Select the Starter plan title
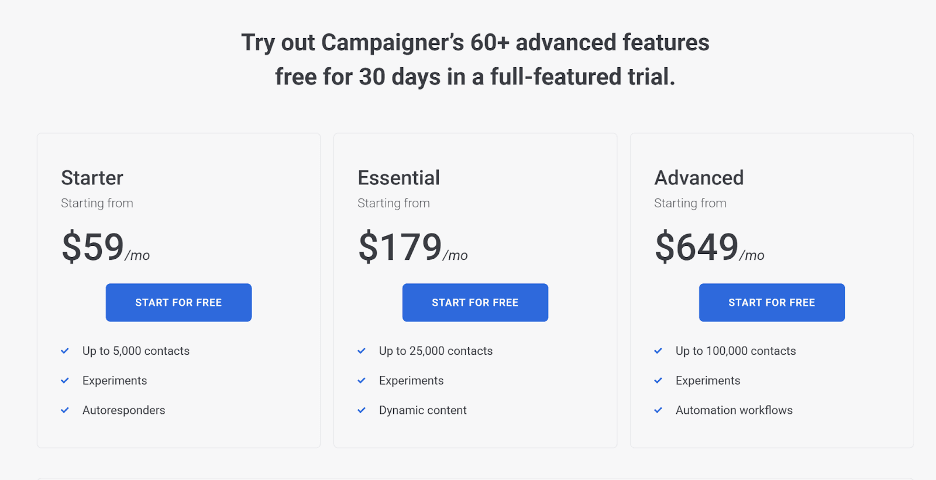The image size is (936, 480). point(92,178)
